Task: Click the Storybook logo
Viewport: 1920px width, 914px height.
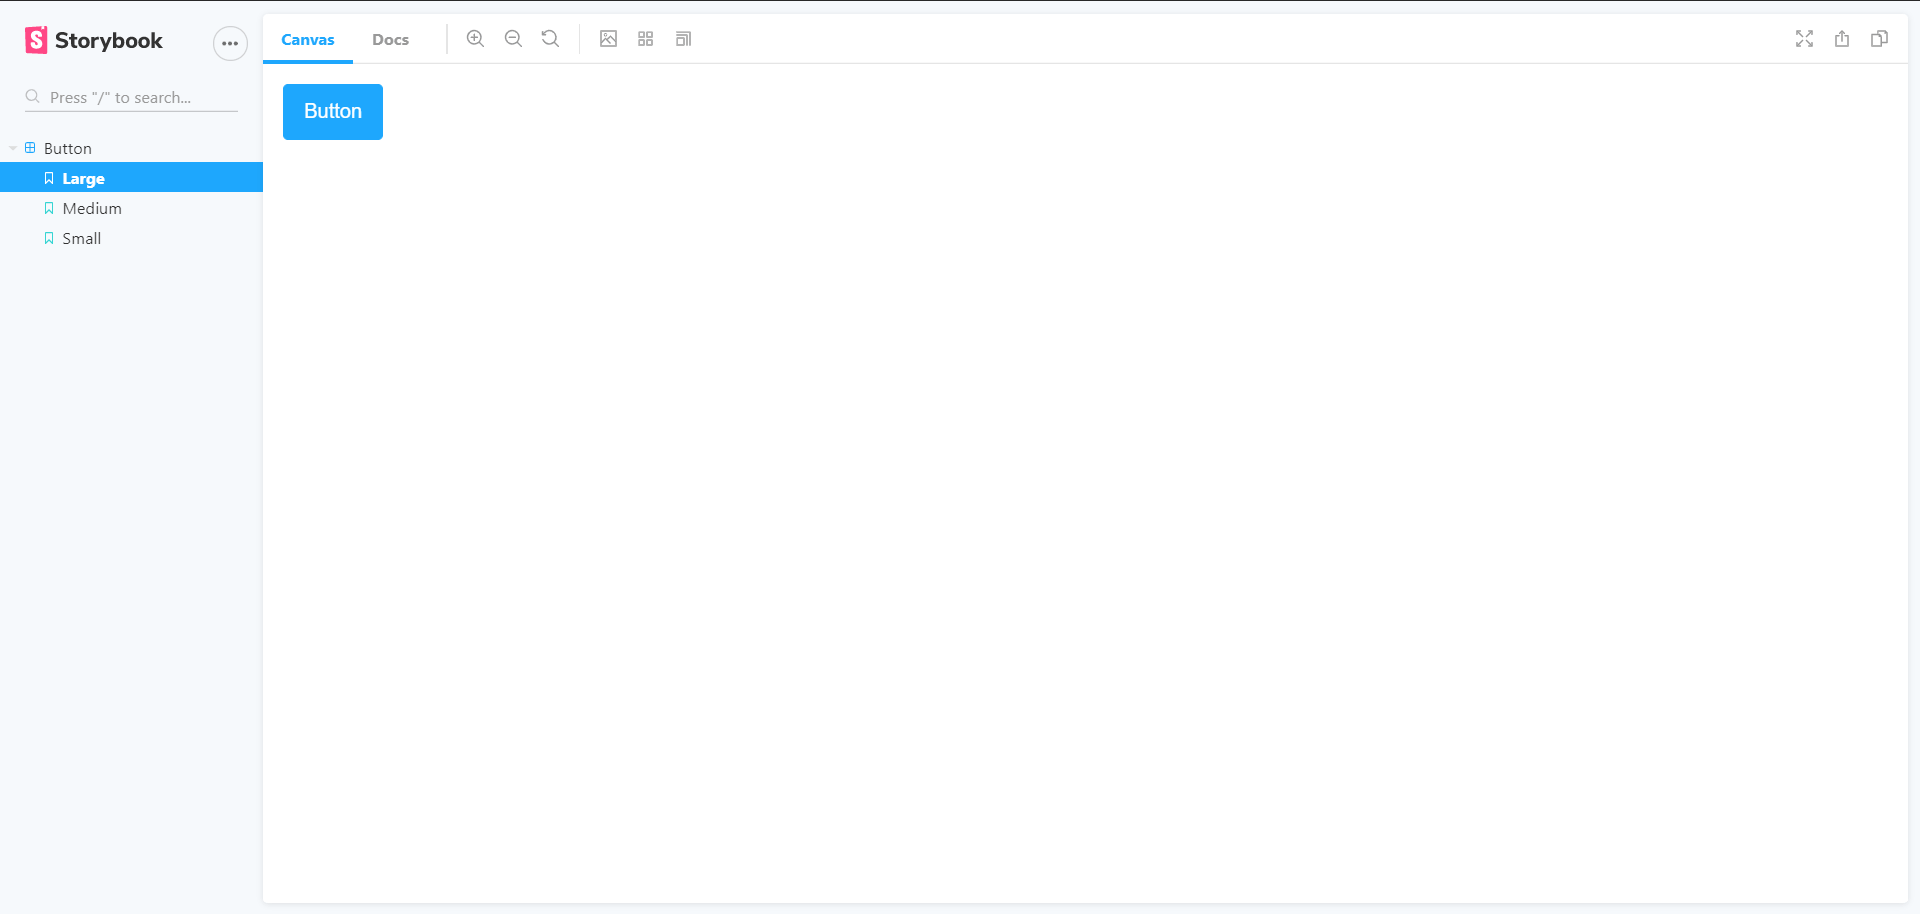Action: tap(94, 41)
